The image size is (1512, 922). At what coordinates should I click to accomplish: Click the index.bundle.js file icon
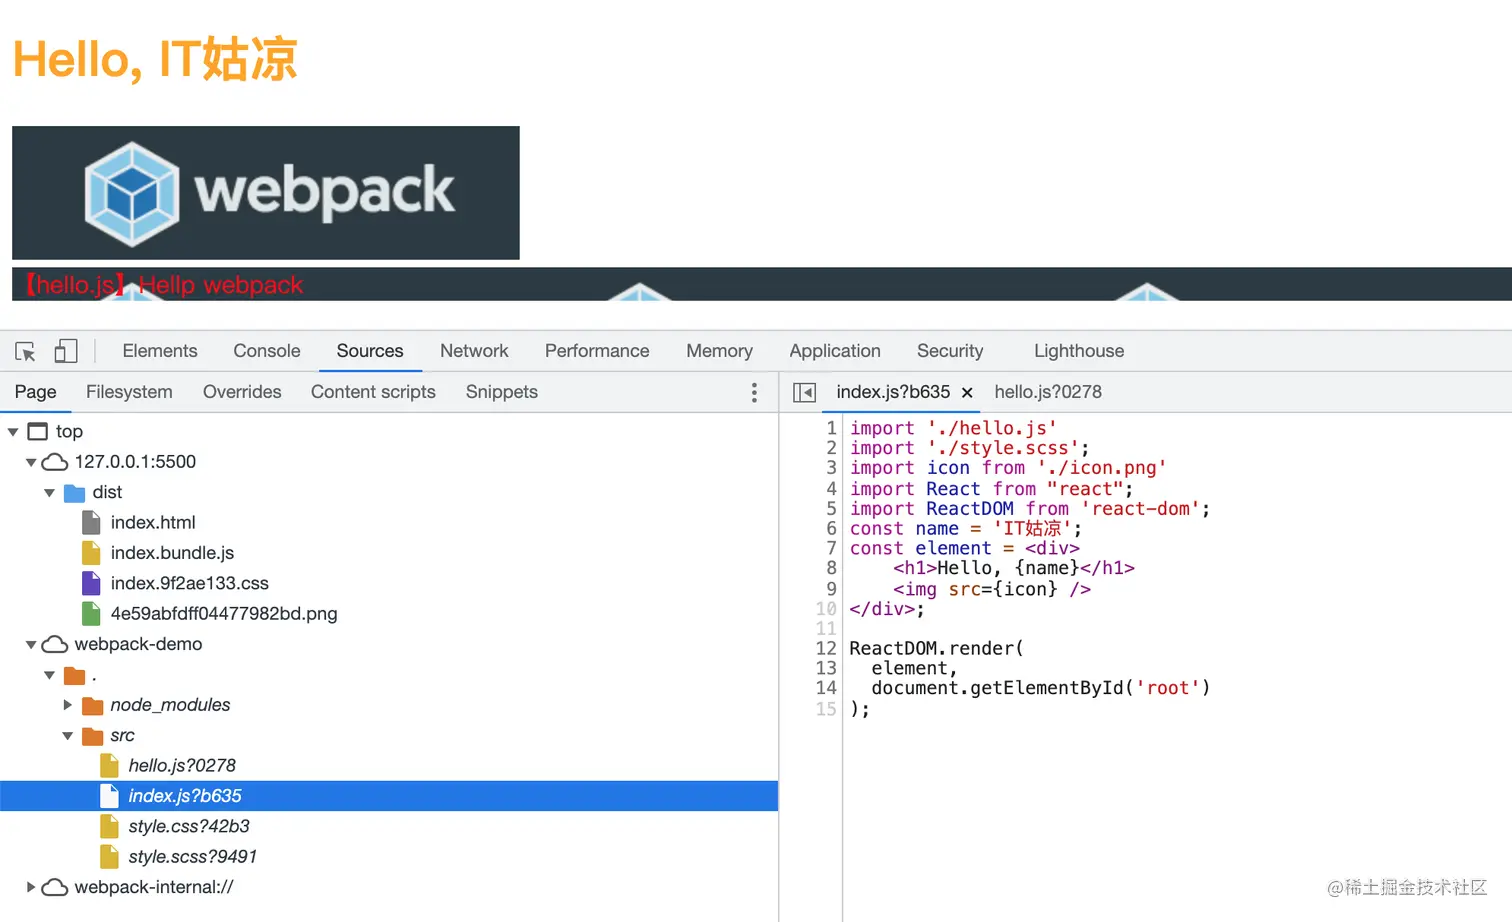click(x=91, y=553)
